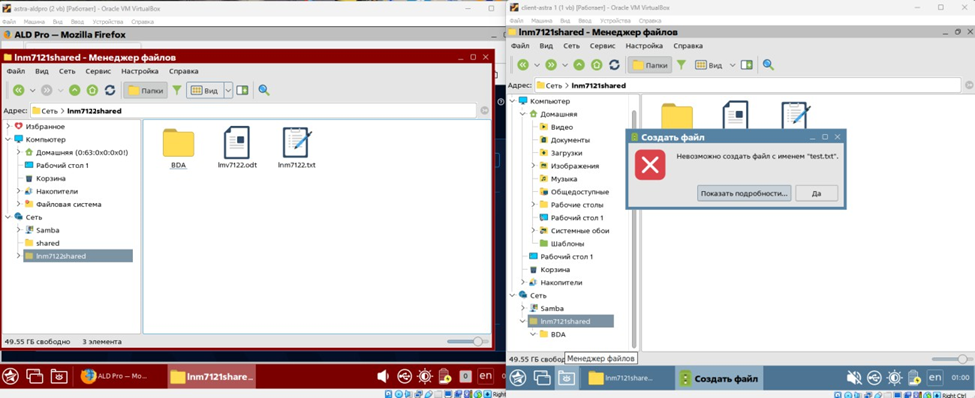Open the filter in right file manager toolbar
Screen dimensions: 975x398
pyautogui.click(x=682, y=65)
